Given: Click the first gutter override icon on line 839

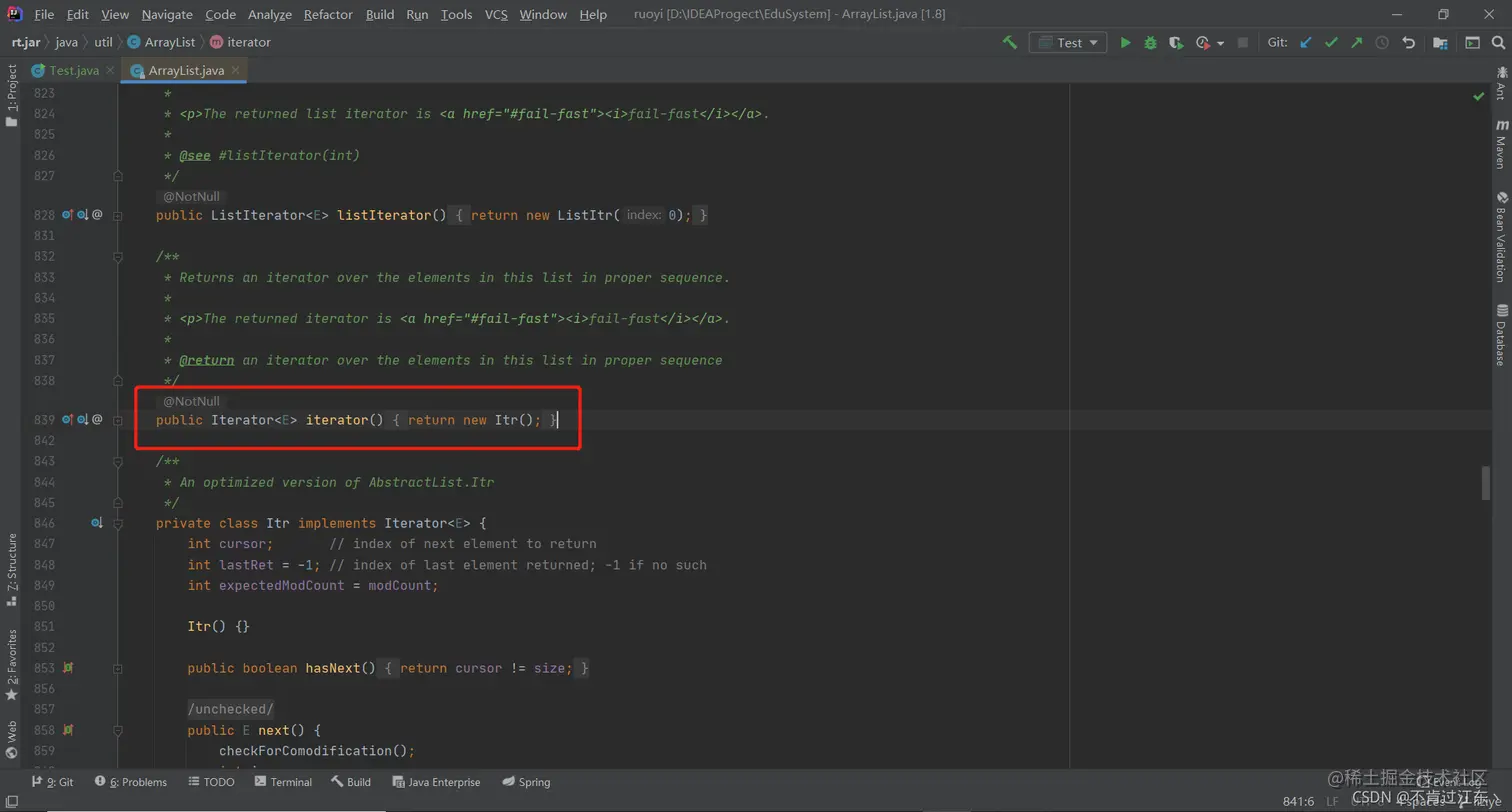Looking at the screenshot, I should pyautogui.click(x=68, y=420).
